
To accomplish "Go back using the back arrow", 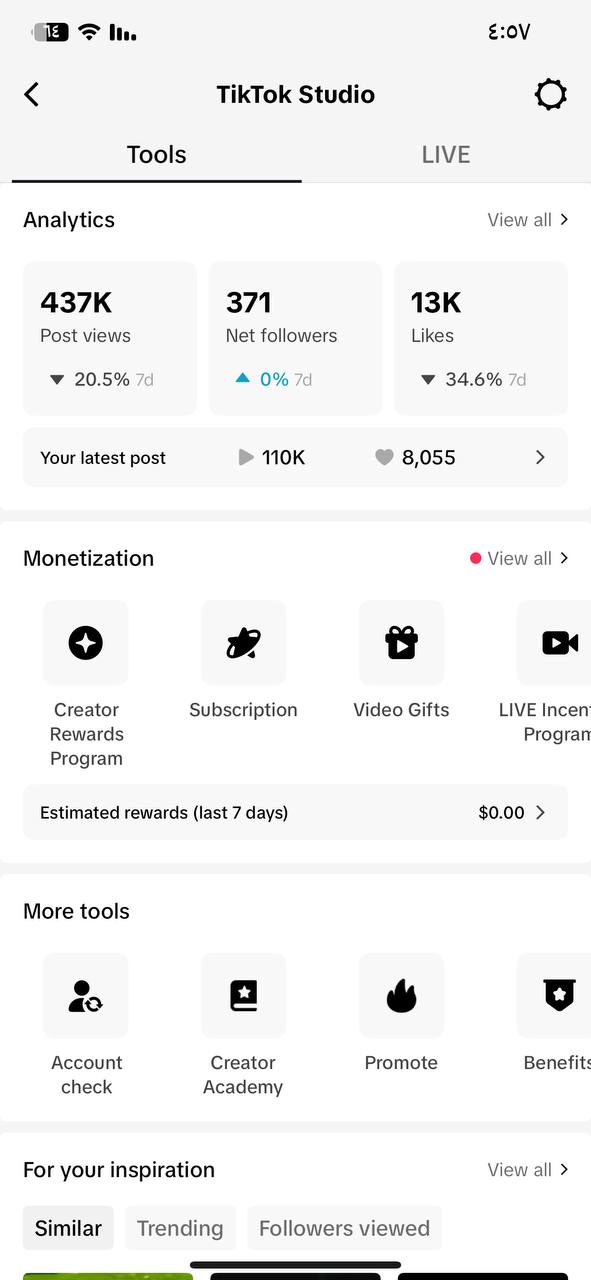I will pyautogui.click(x=32, y=95).
